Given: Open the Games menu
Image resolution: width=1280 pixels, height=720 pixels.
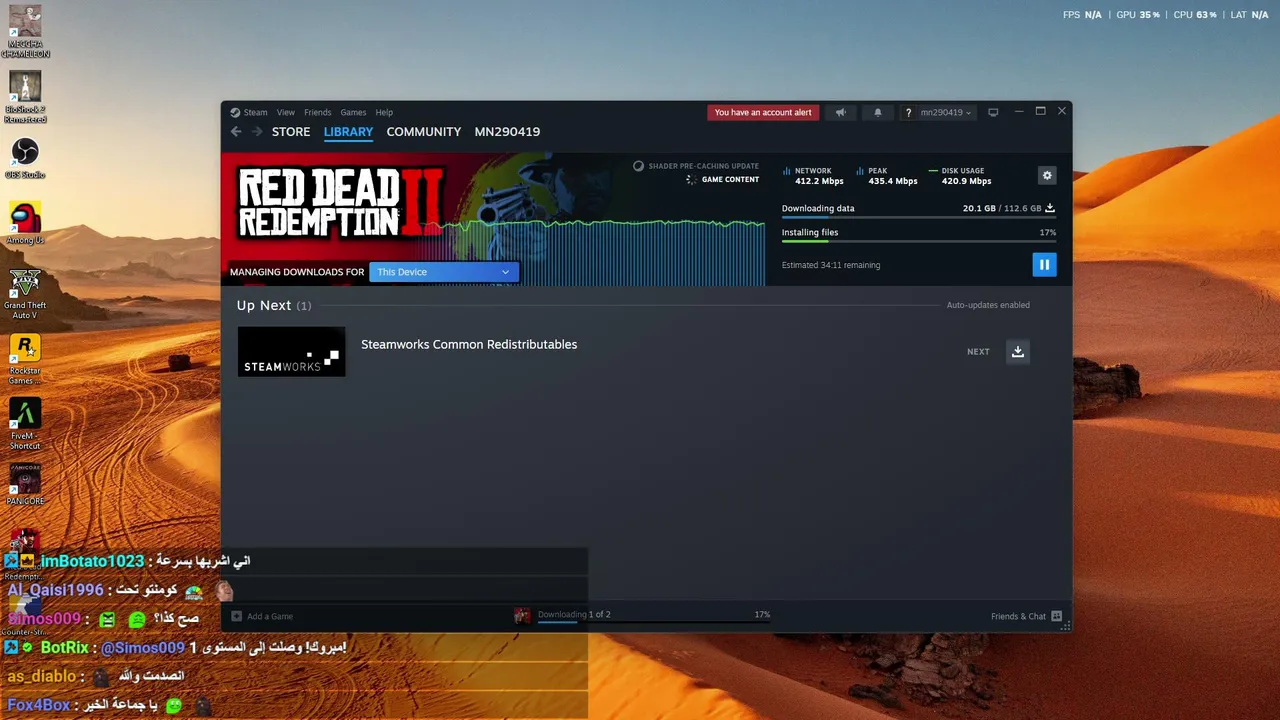Looking at the screenshot, I should [353, 112].
